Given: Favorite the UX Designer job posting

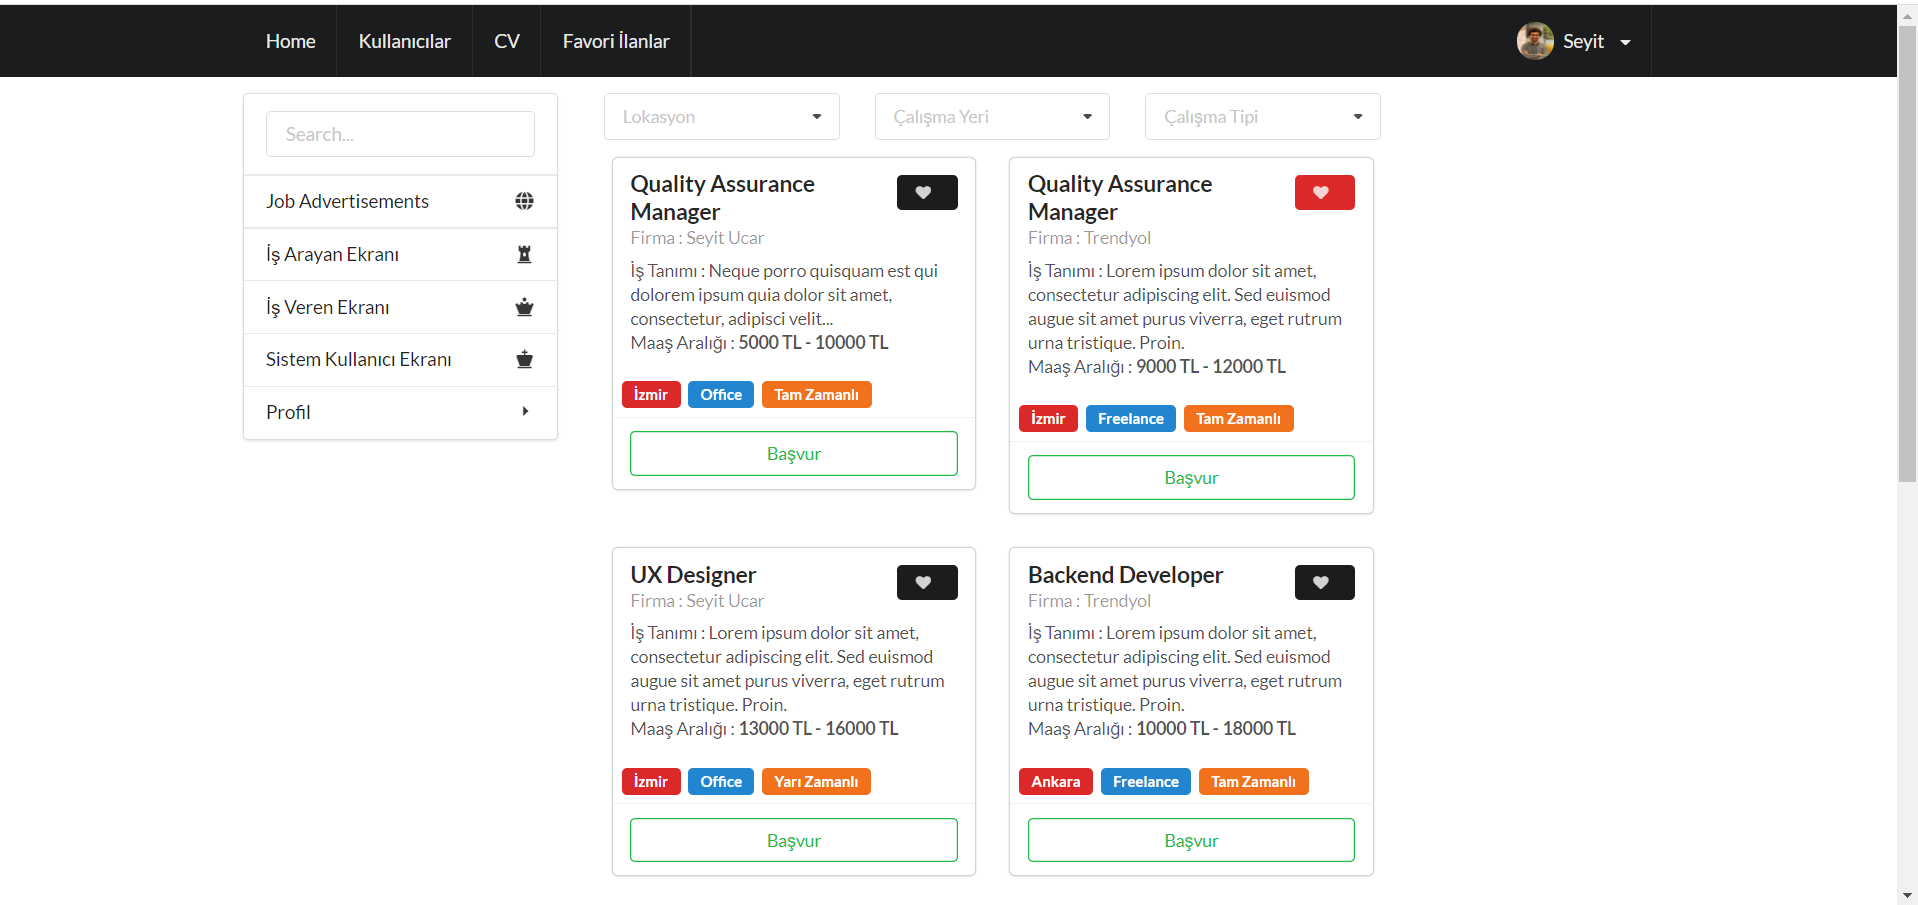Looking at the screenshot, I should click(926, 582).
